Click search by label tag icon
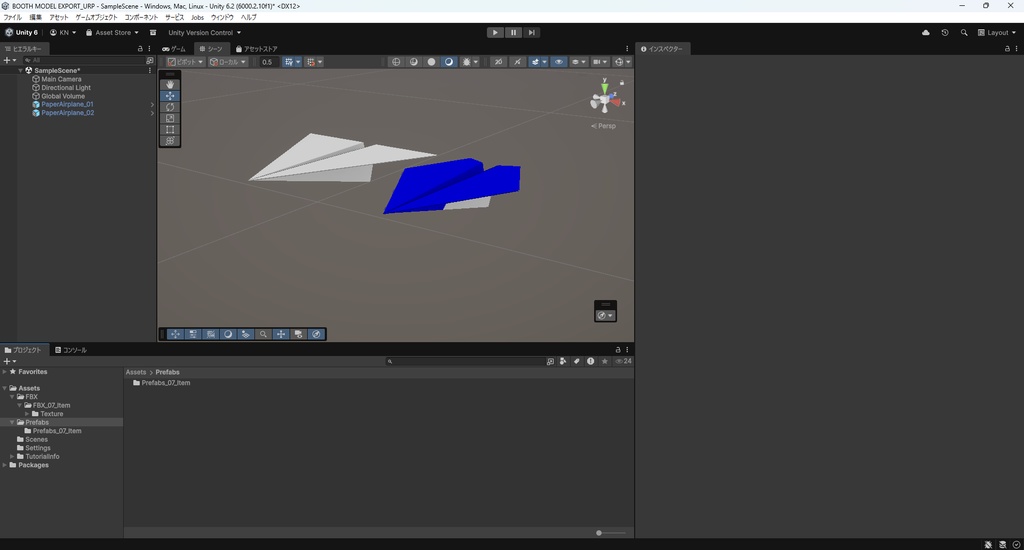 (x=577, y=361)
